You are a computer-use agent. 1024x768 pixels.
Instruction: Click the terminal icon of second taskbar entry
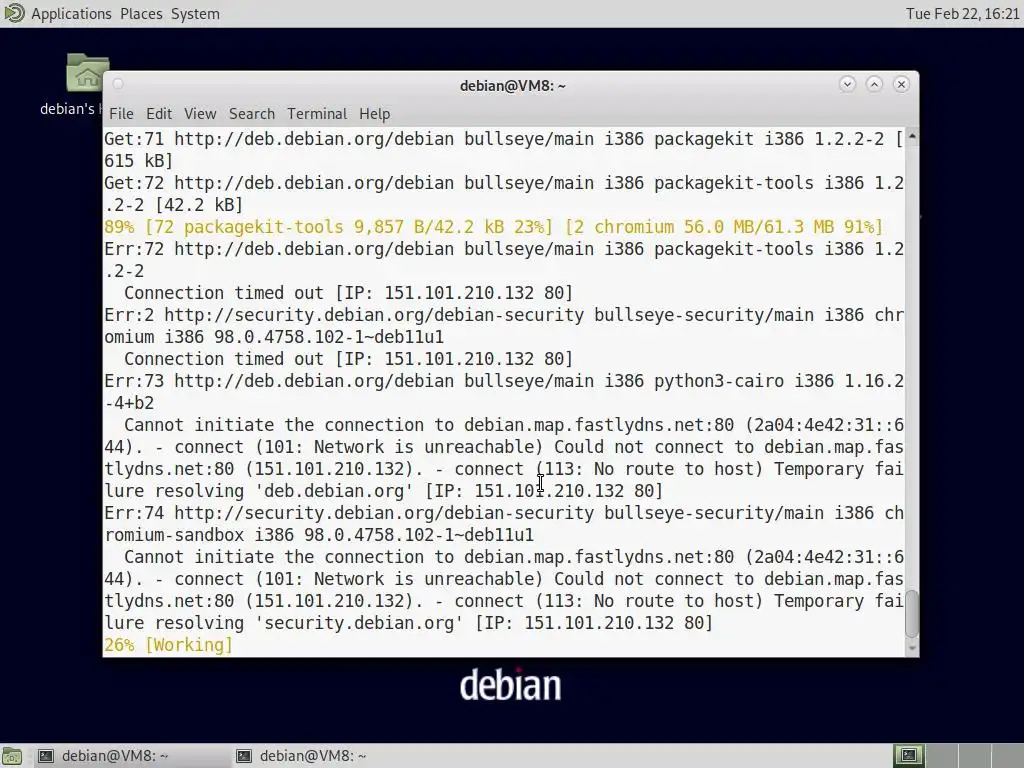coord(244,756)
